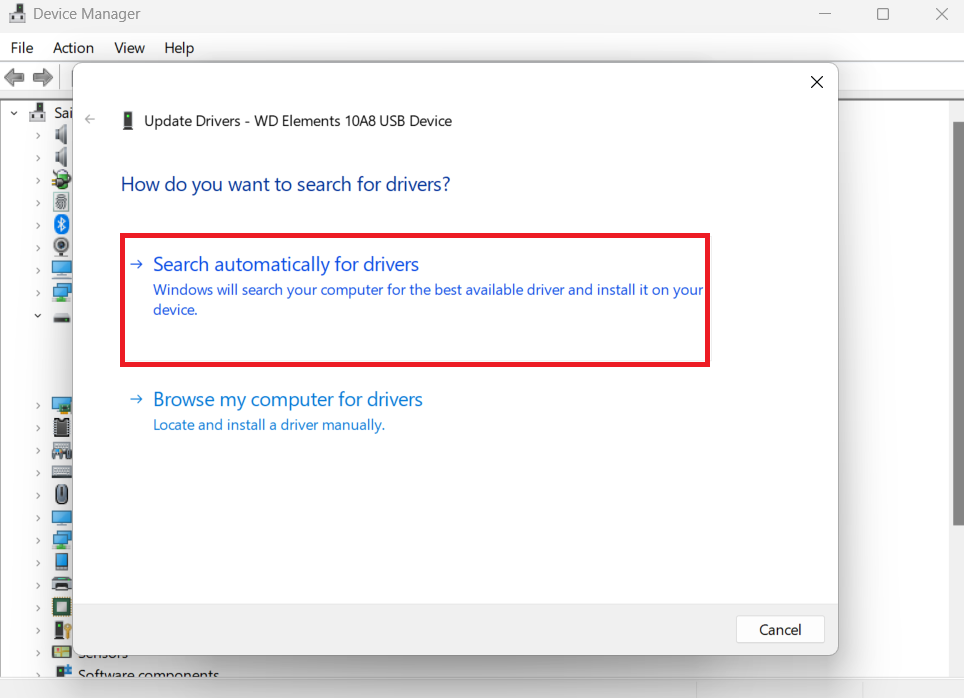Expand the Processors category
This screenshot has width=964, height=698.
38,608
